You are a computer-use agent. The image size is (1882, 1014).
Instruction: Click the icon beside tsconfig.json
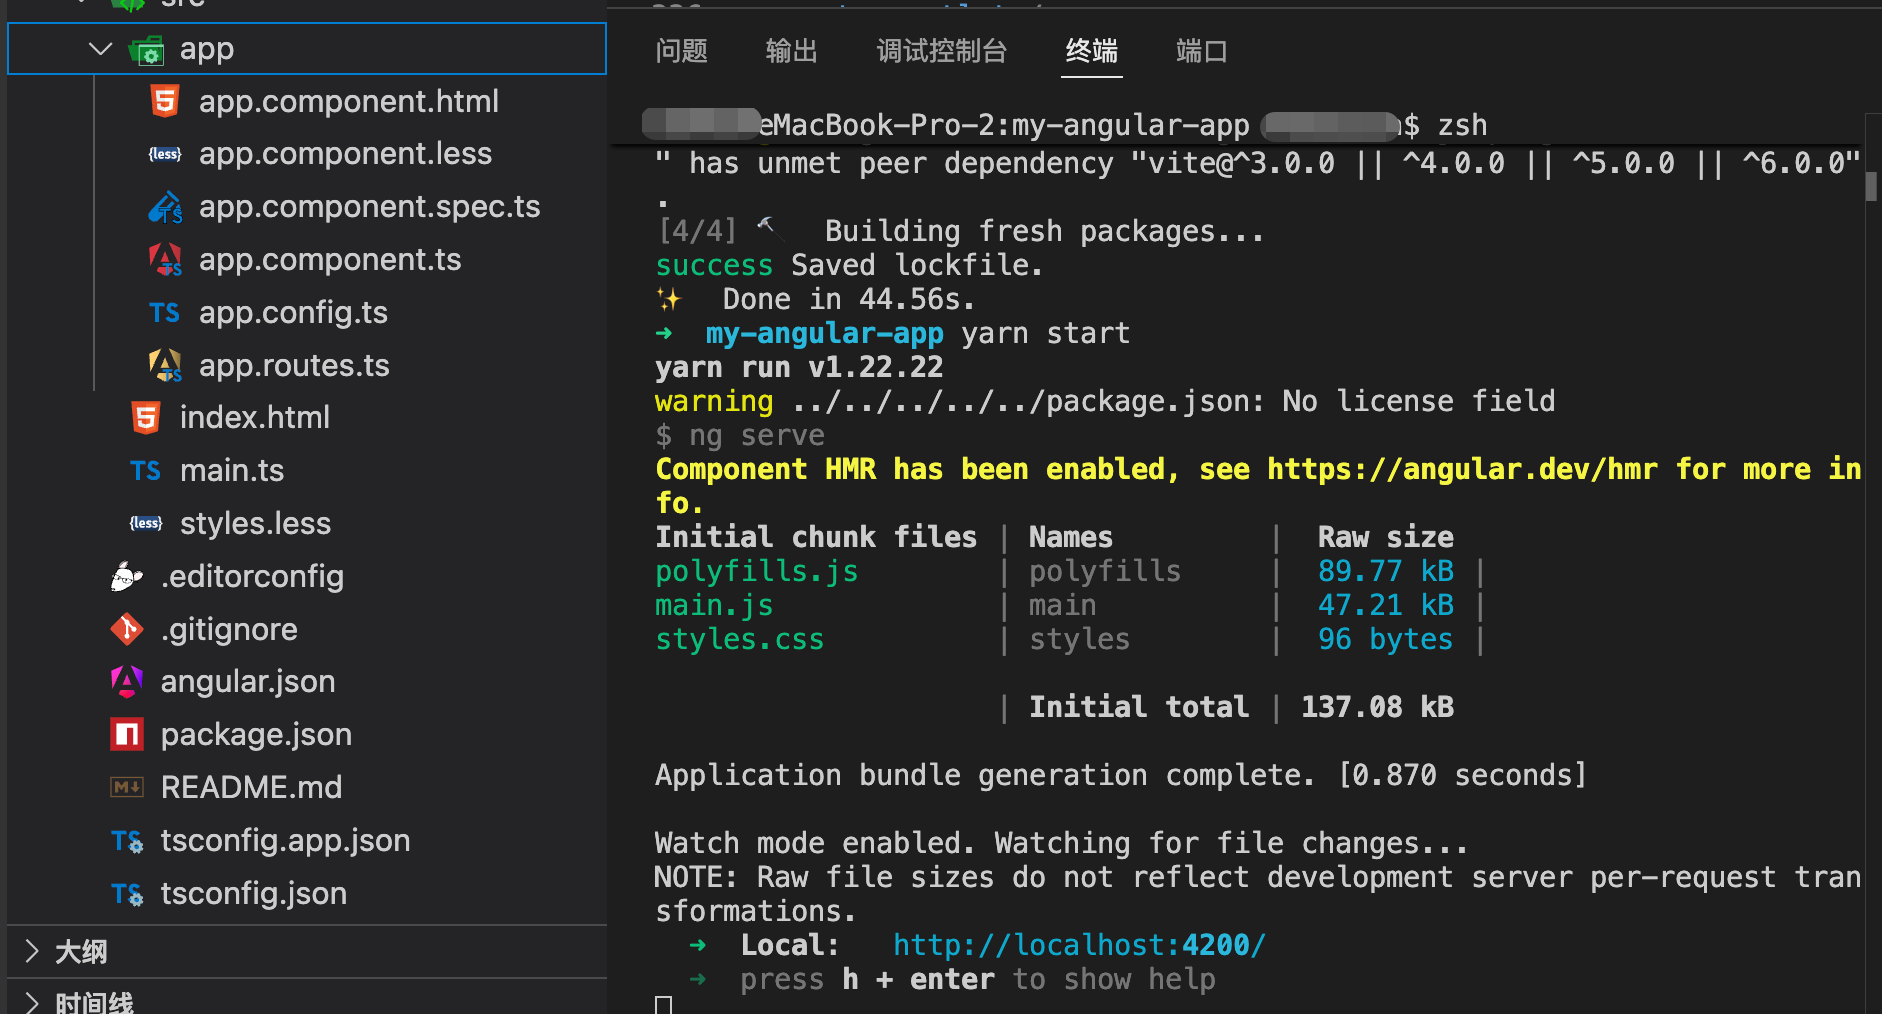coord(127,894)
